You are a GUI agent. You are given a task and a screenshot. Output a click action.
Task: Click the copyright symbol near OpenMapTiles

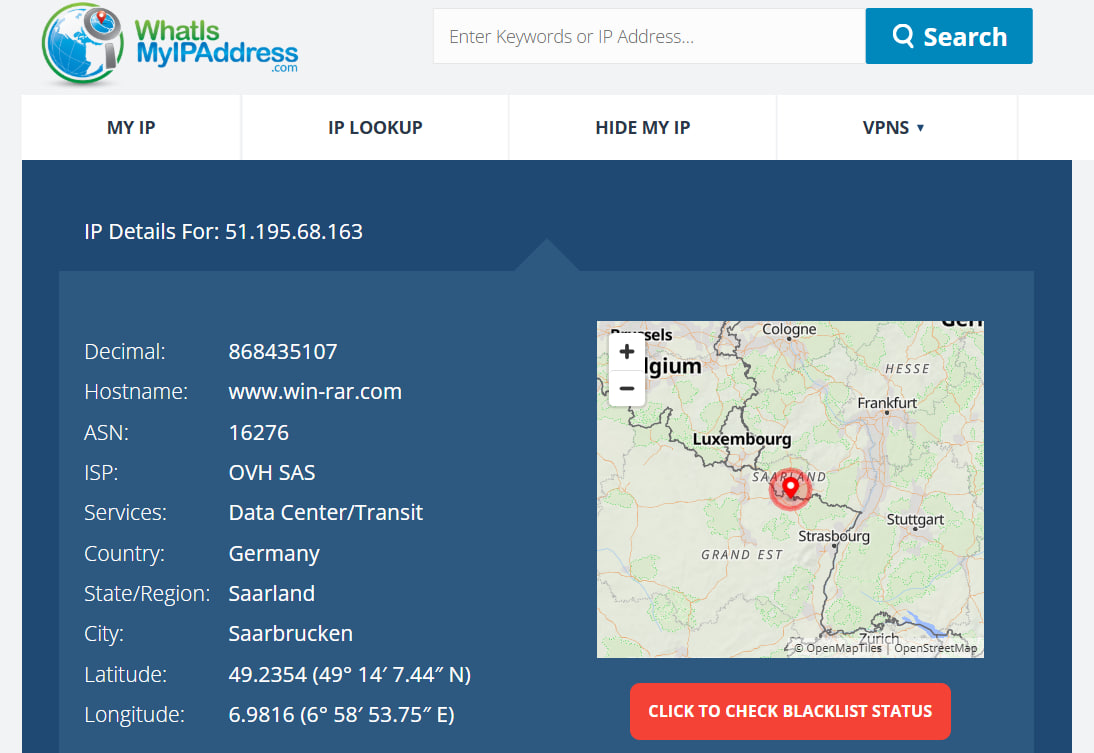point(799,647)
